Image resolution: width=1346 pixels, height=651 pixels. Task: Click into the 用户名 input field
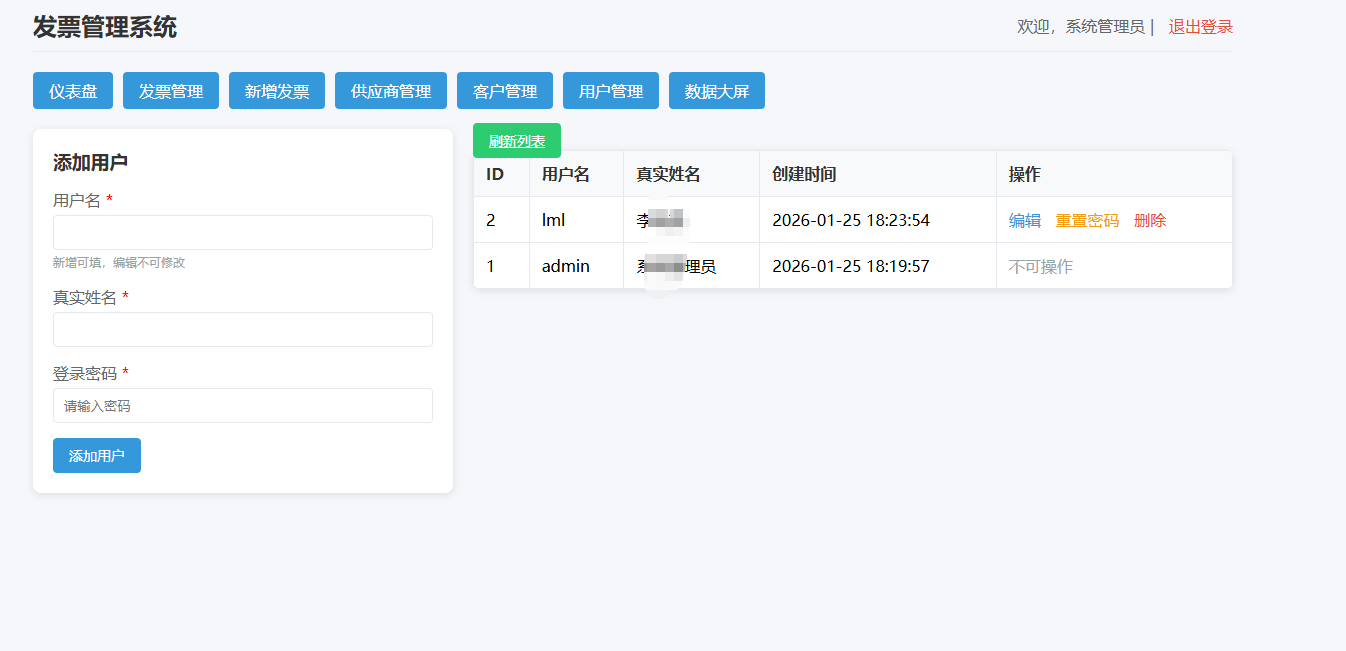pyautogui.click(x=243, y=232)
